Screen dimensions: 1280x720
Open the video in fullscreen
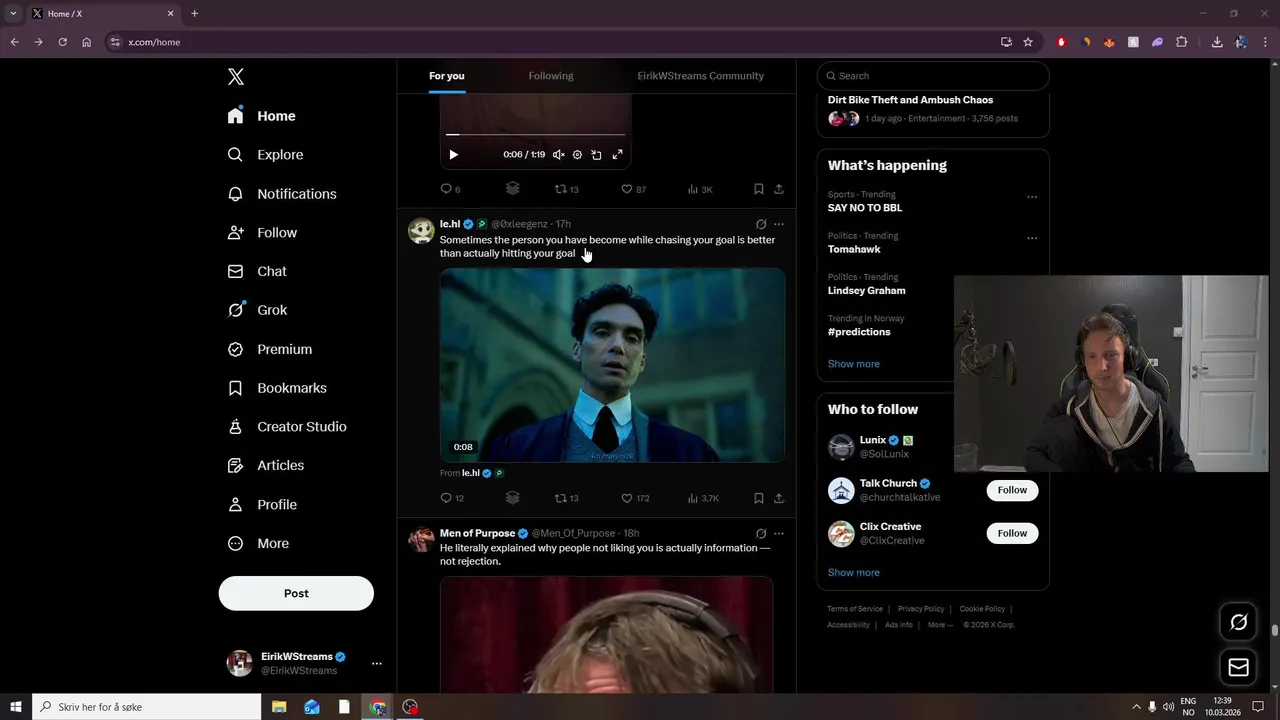617,155
